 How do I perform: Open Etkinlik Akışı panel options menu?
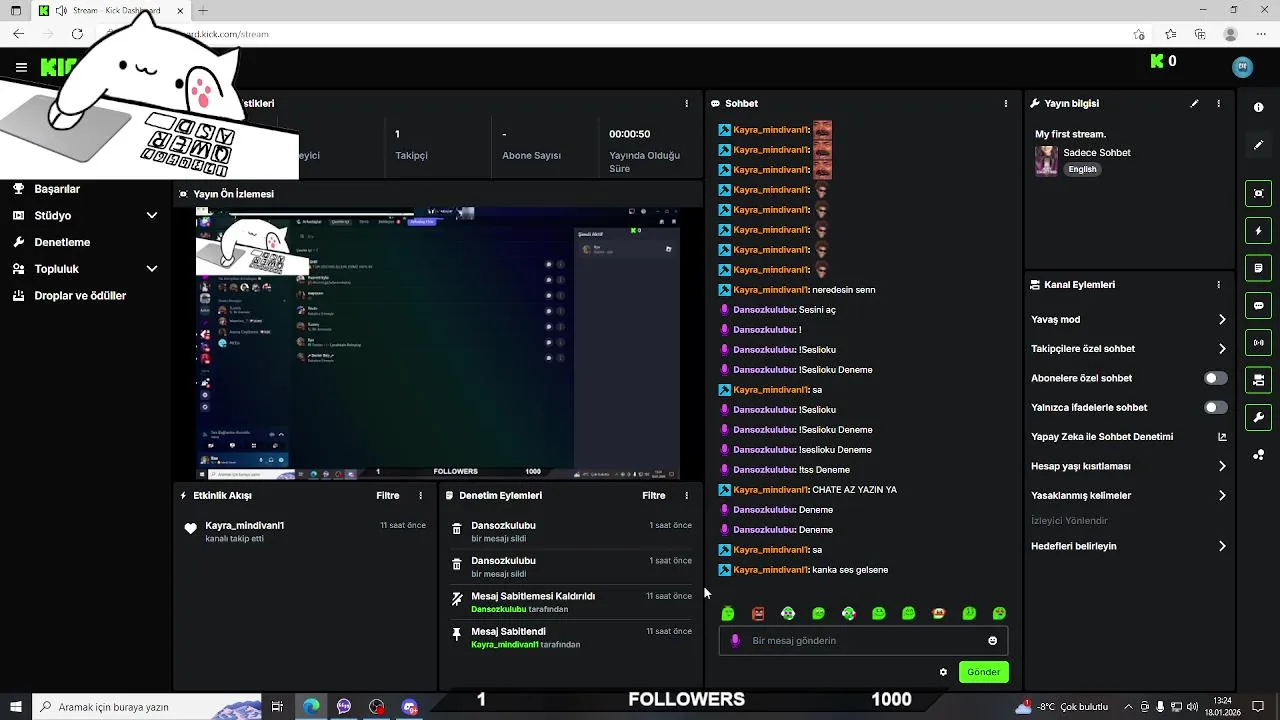pyautogui.click(x=420, y=495)
